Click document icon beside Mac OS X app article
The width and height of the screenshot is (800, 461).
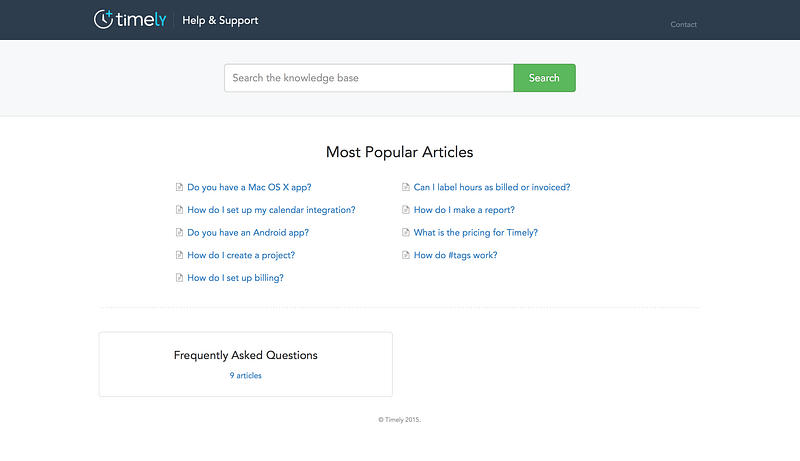coord(179,187)
